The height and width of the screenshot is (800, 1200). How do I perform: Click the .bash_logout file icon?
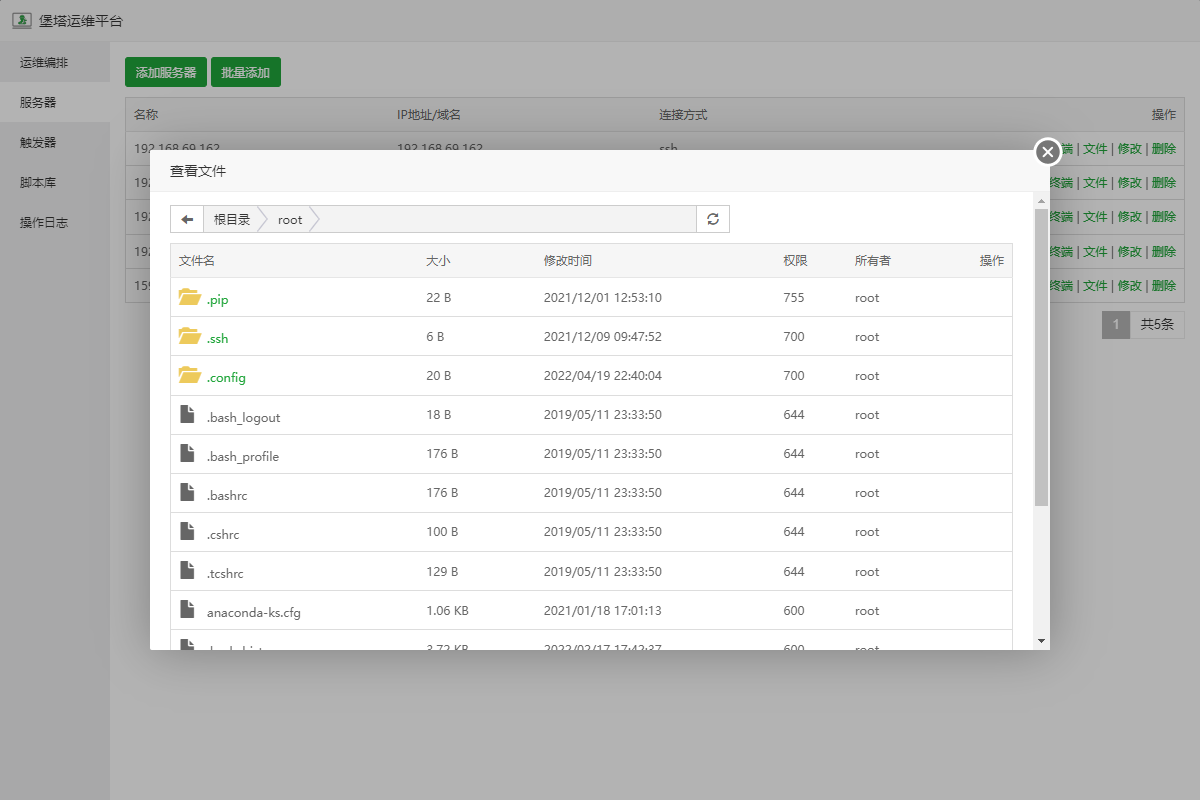coord(187,415)
